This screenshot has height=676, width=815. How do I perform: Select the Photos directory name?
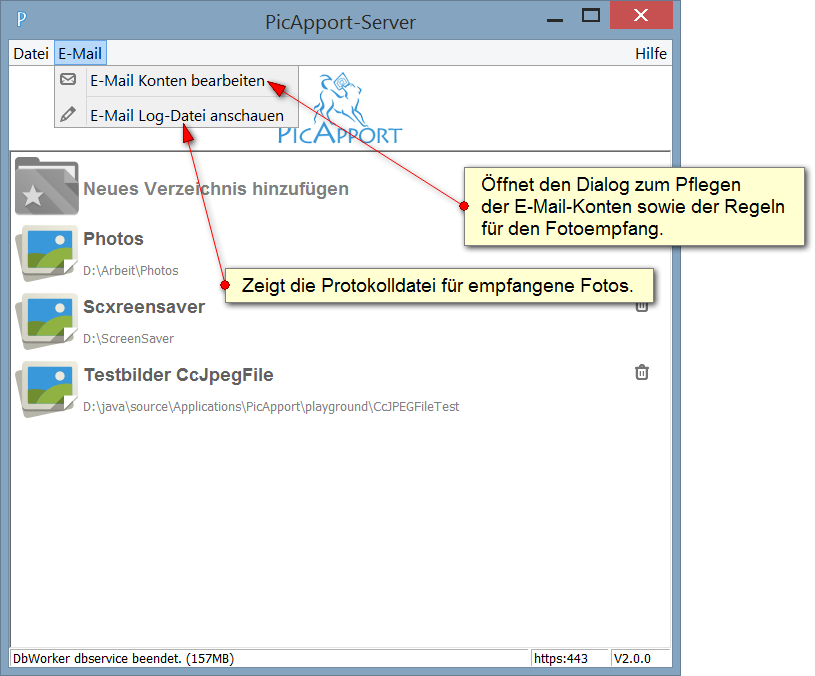113,239
